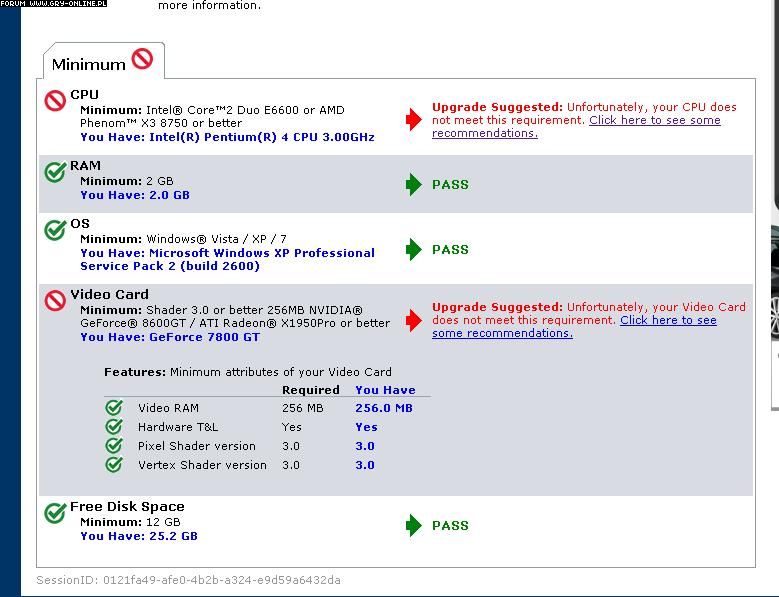779x597 pixels.
Task: Click the RAM pass checkmark icon
Action: [x=55, y=172]
